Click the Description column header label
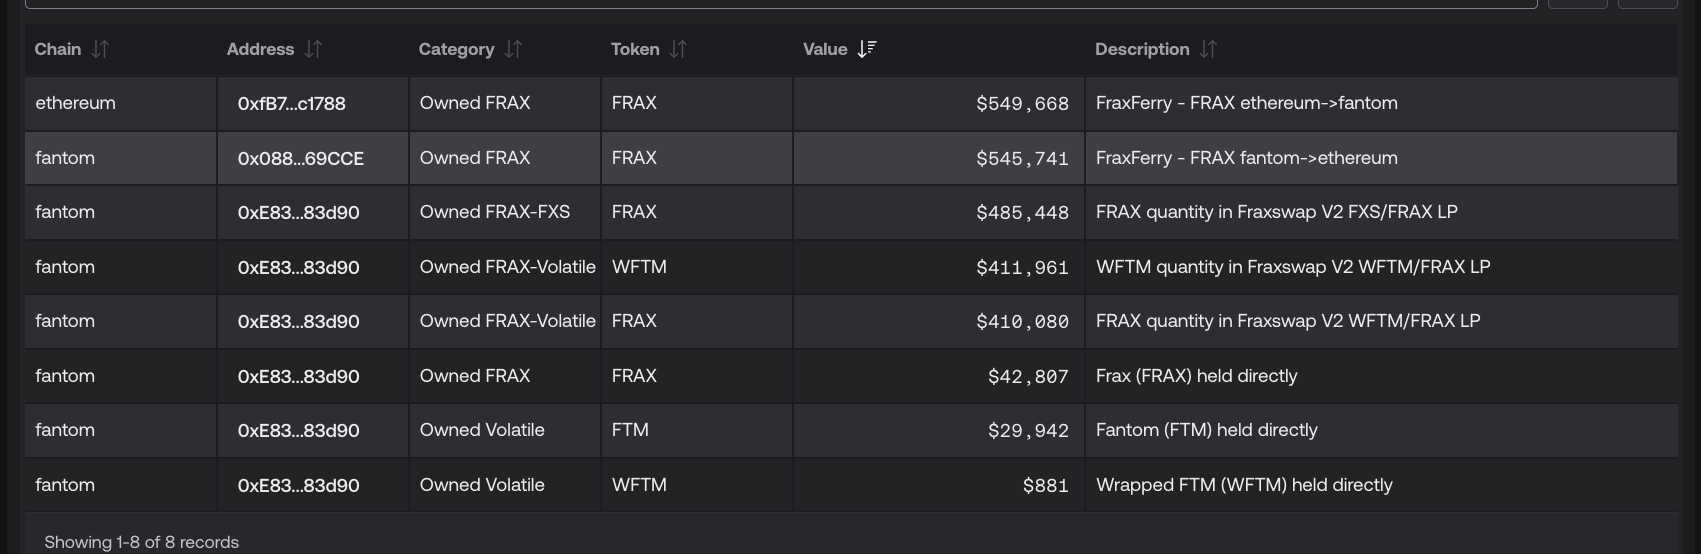The width and height of the screenshot is (1701, 554). 1141,49
